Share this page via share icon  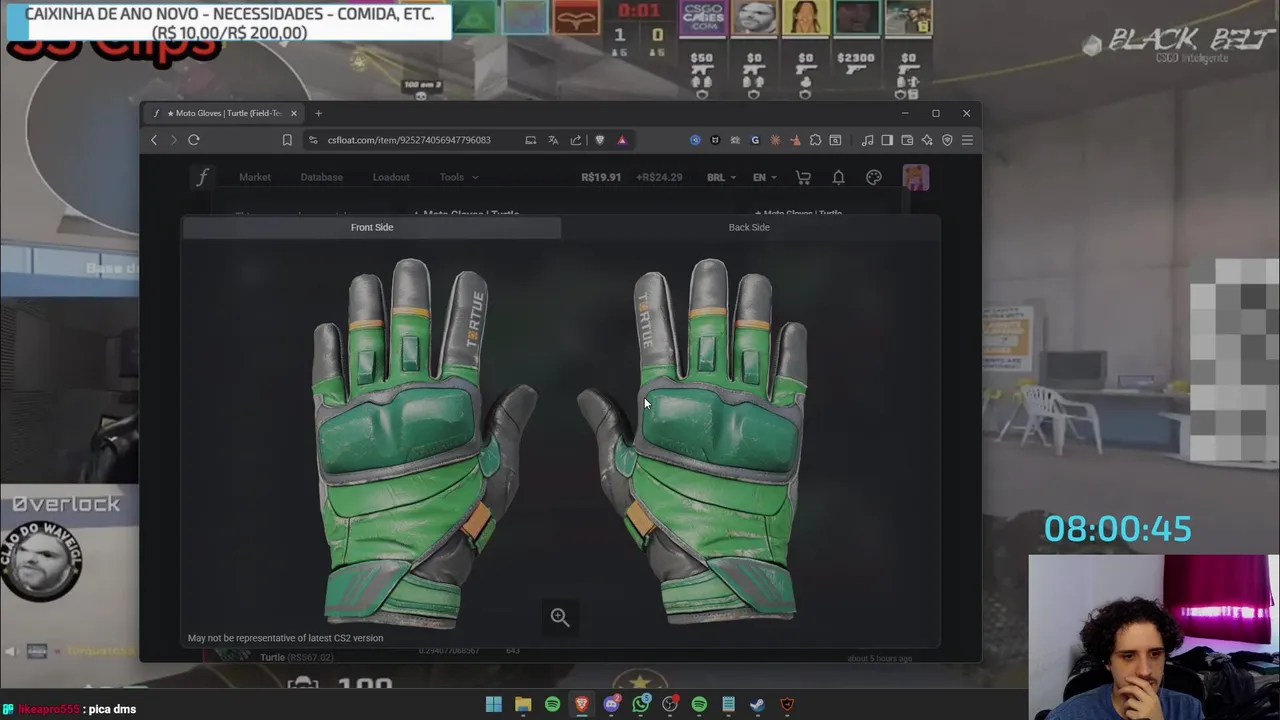pos(576,140)
